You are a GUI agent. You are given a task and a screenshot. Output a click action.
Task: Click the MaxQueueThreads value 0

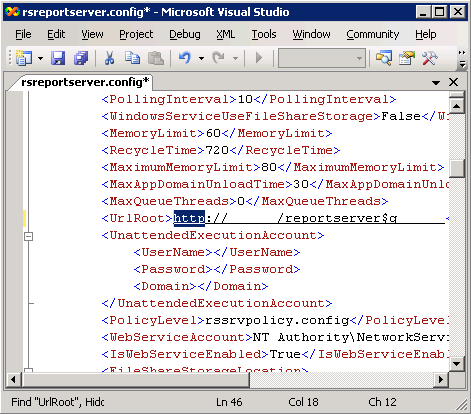pos(241,201)
